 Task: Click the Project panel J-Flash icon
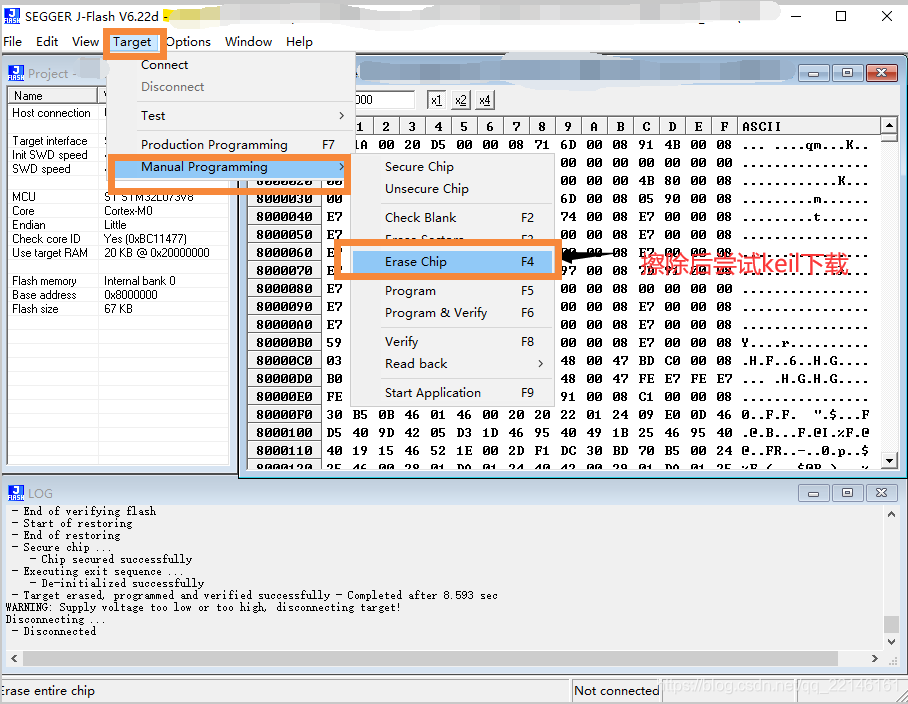16,73
